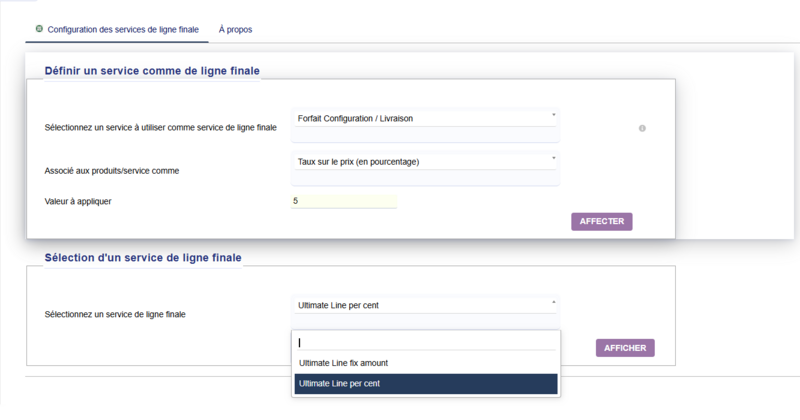The image size is (800, 420).
Task: Click the up arrow of the Ultimate Line selector
Action: click(553, 301)
